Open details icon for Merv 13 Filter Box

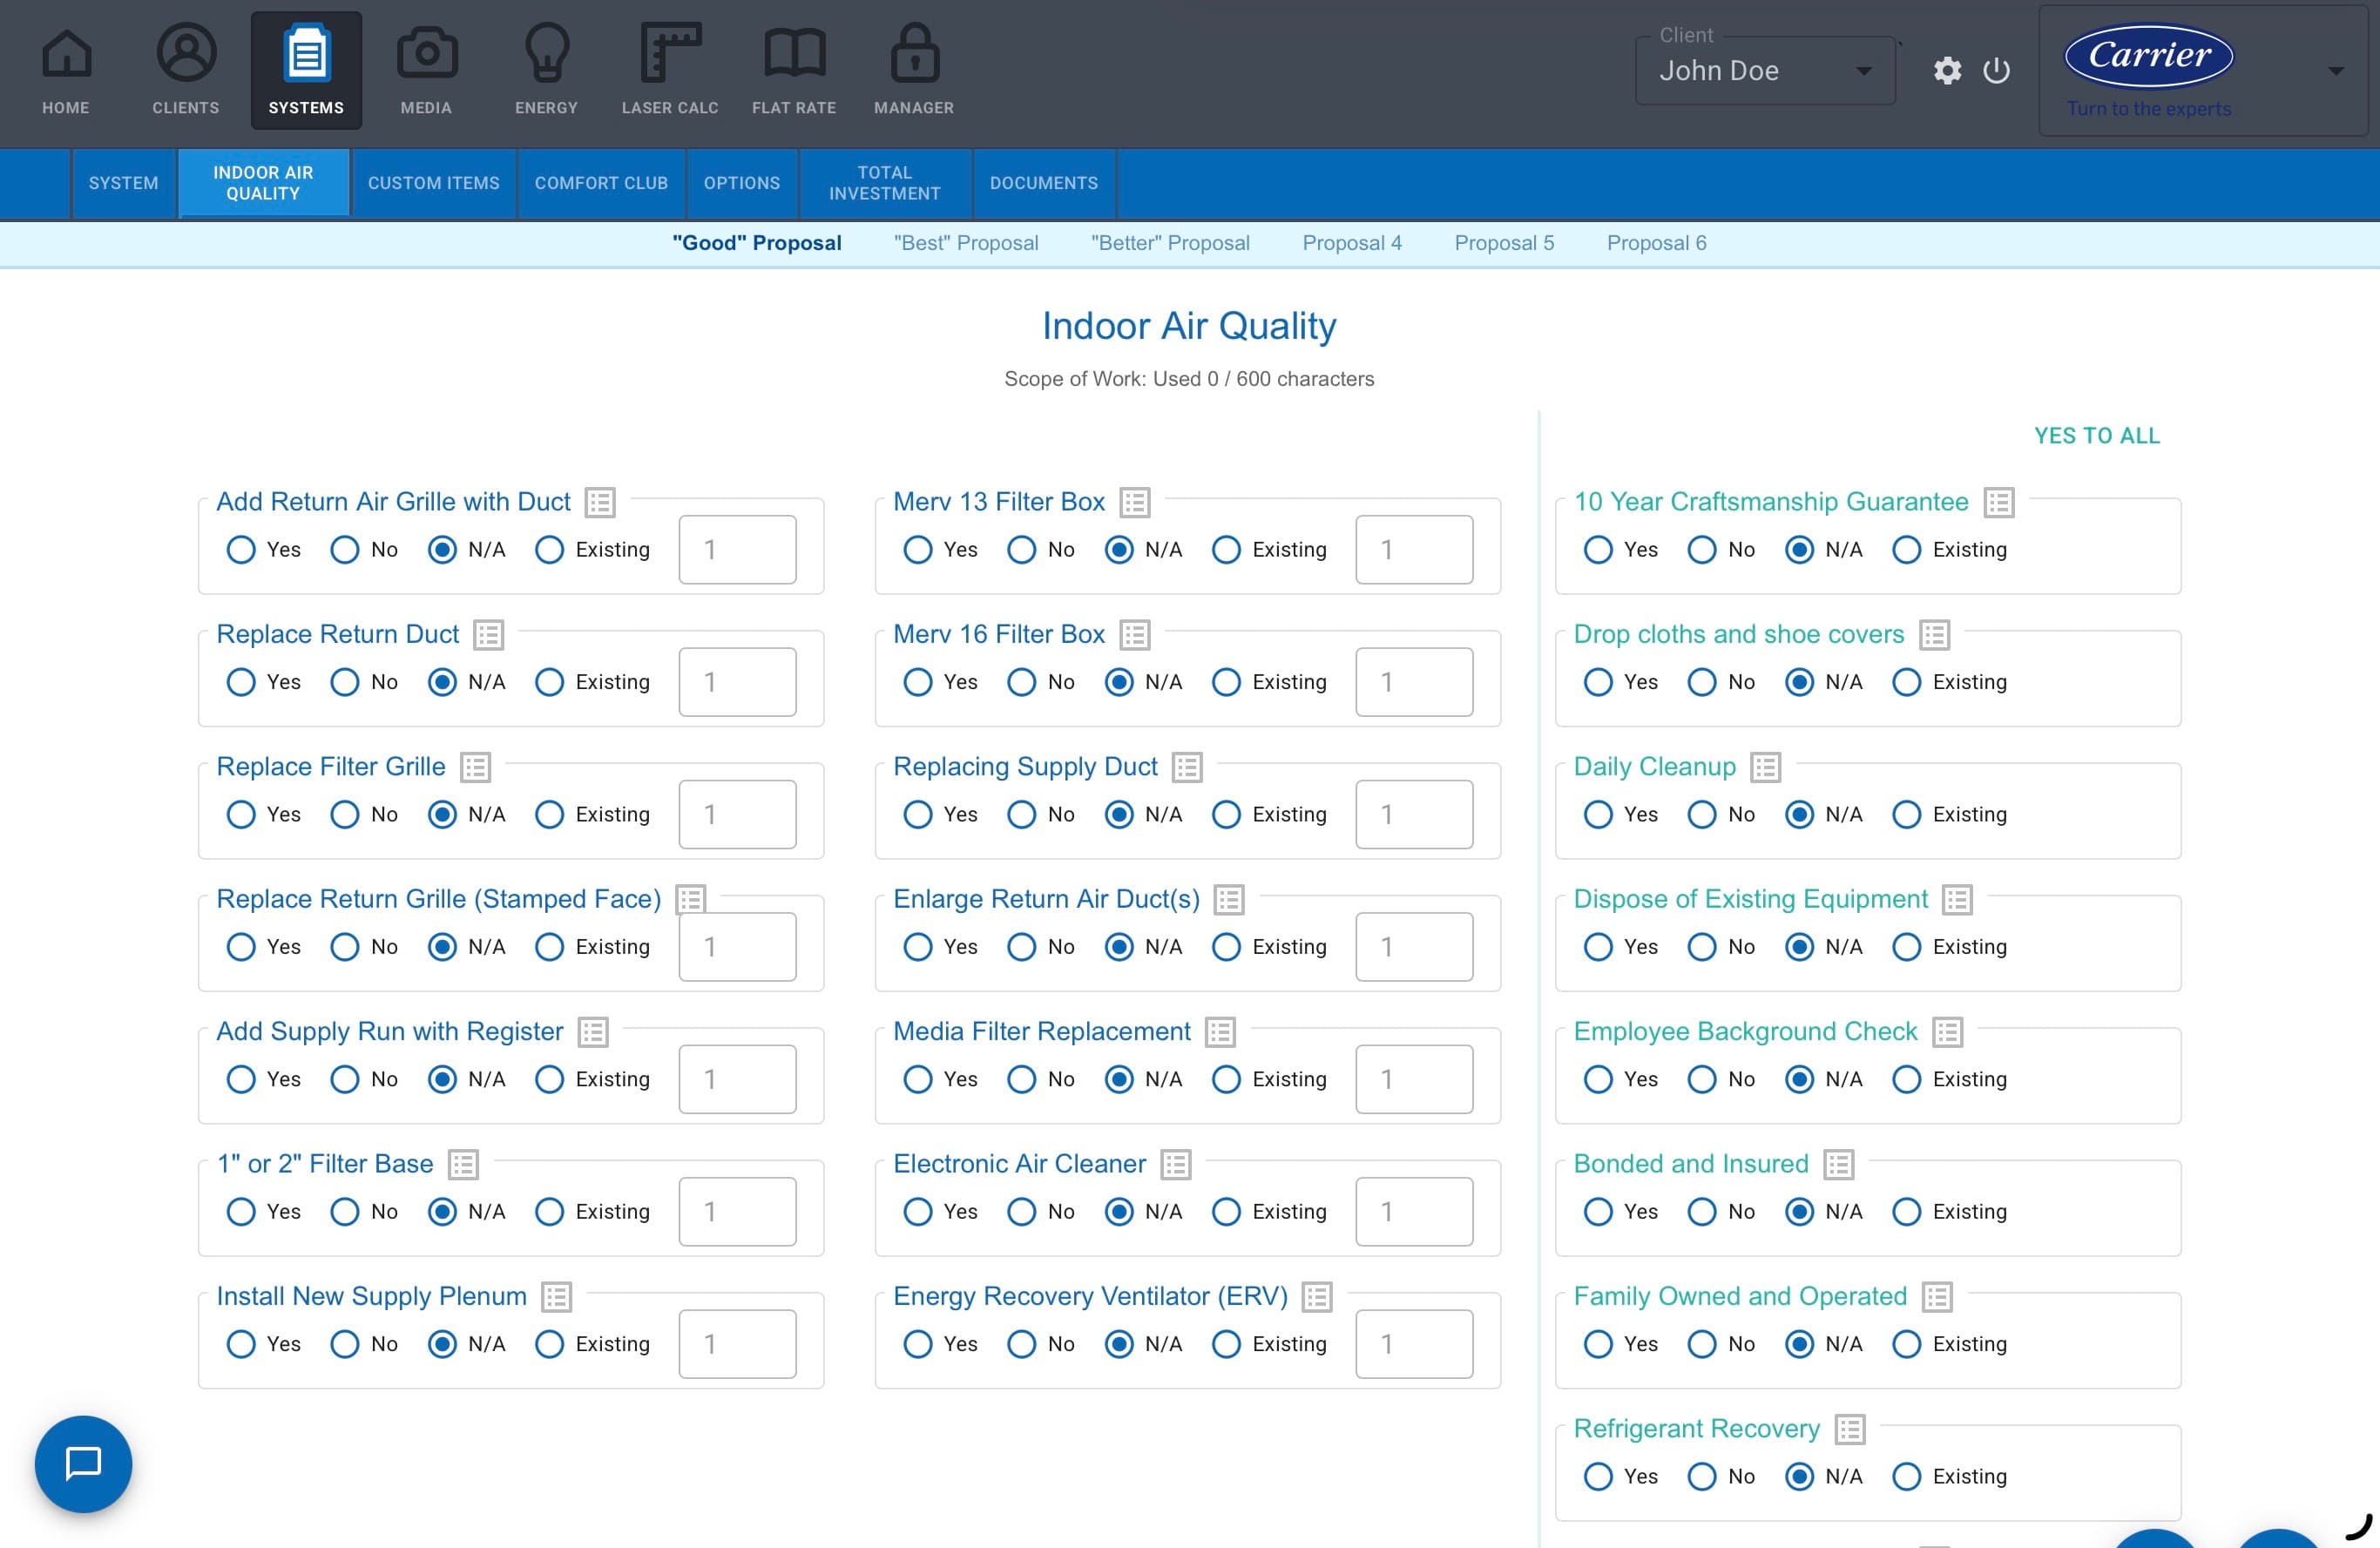coord(1135,502)
